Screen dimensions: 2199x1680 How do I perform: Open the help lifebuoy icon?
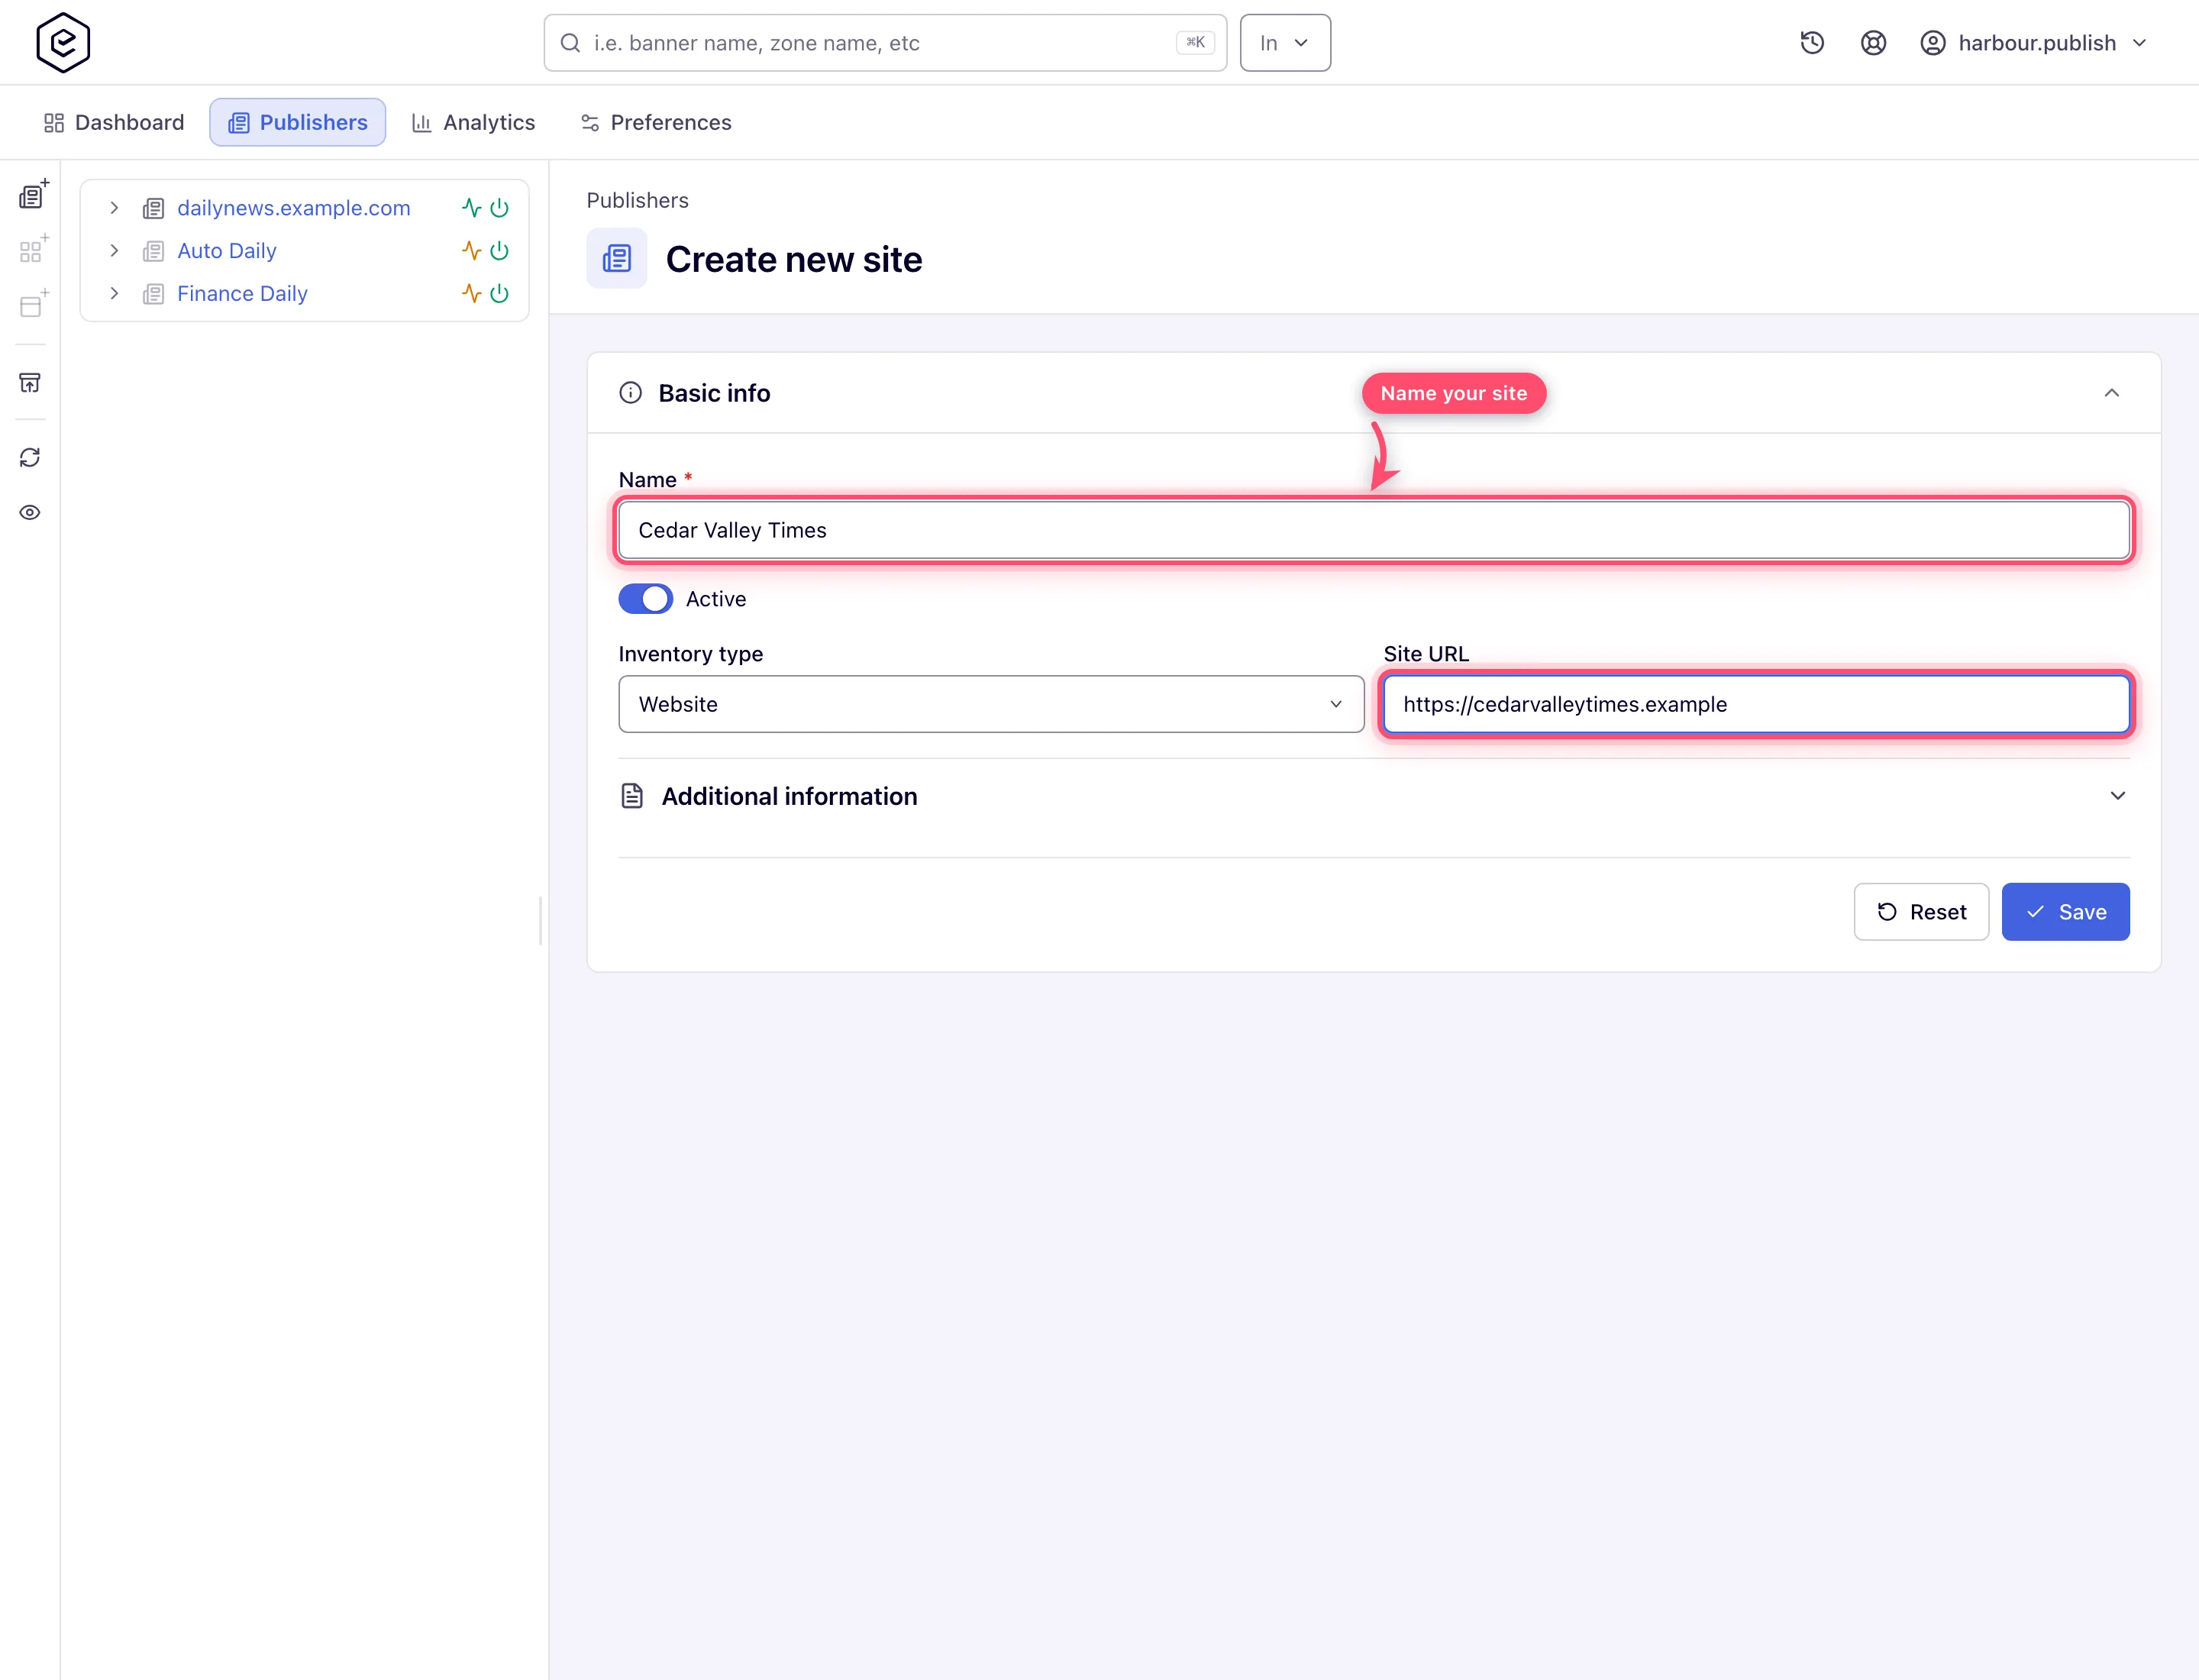pos(1873,43)
